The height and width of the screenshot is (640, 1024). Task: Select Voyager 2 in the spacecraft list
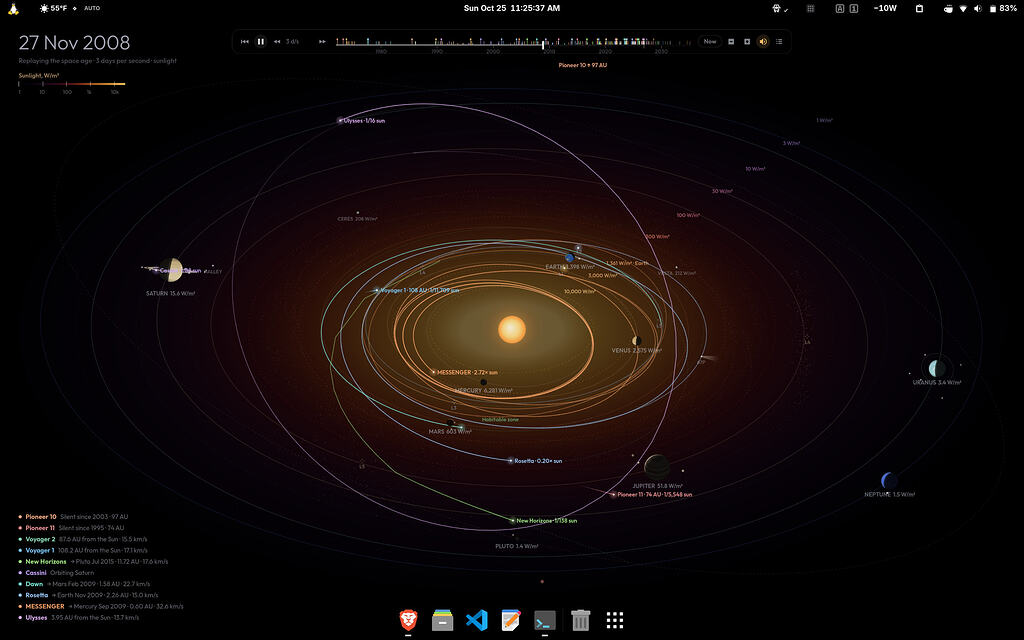point(83,539)
